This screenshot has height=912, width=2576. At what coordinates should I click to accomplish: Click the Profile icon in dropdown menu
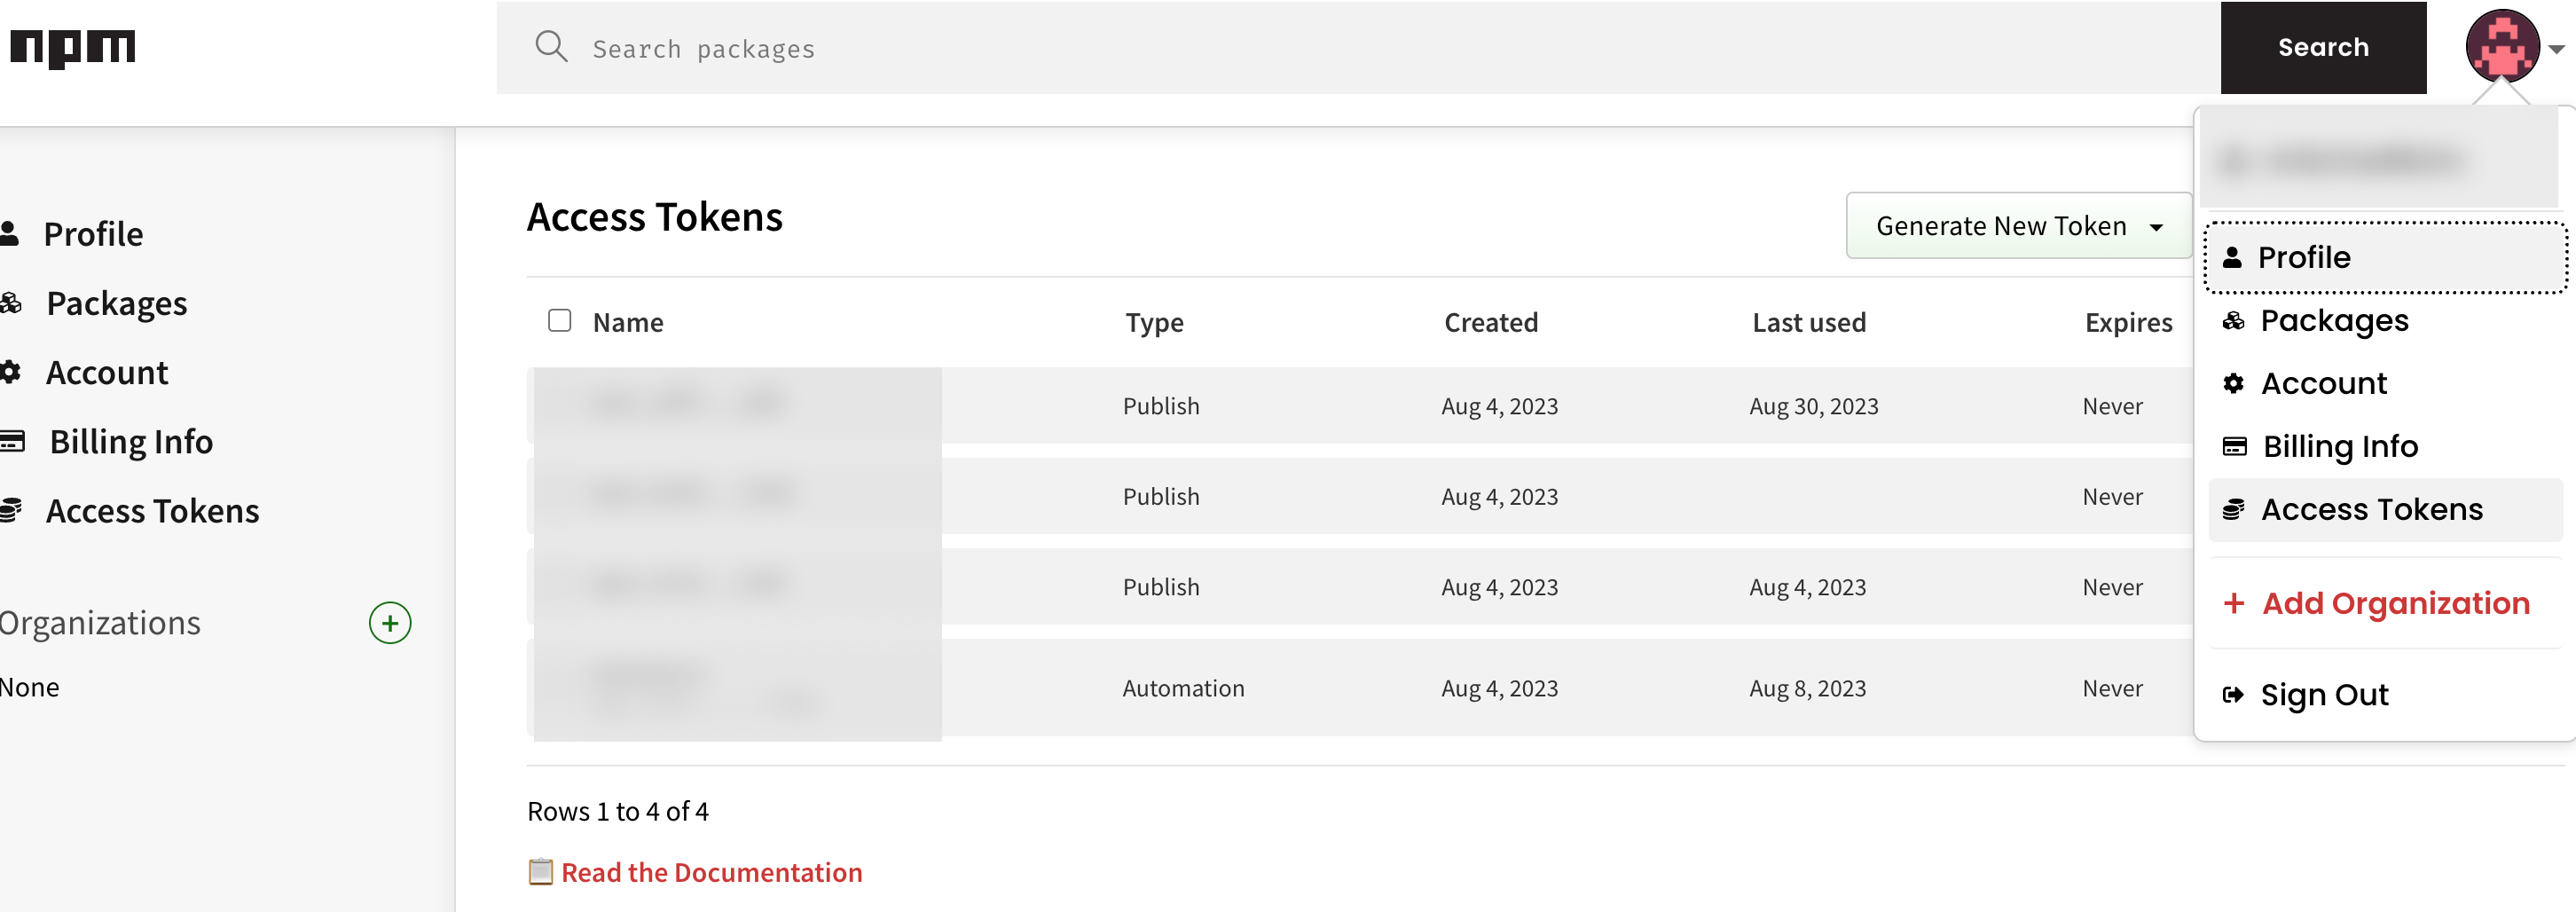[x=2232, y=257]
